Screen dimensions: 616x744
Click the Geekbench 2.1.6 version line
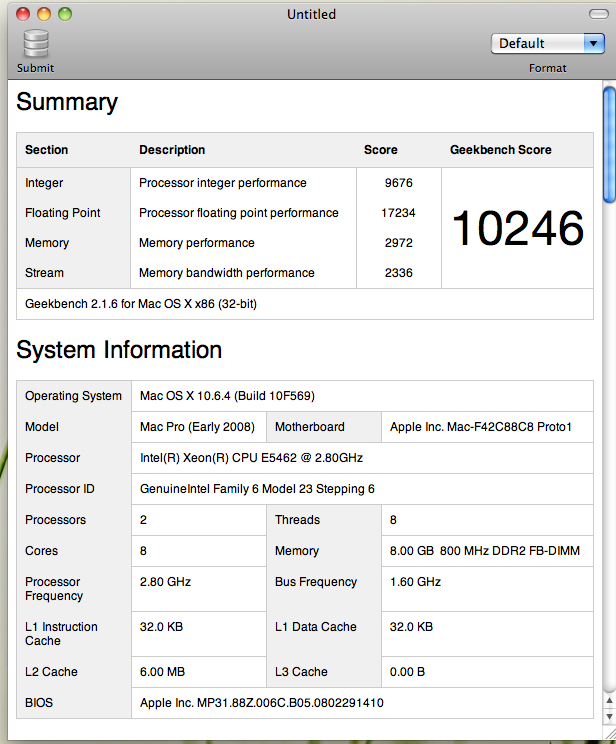point(141,304)
